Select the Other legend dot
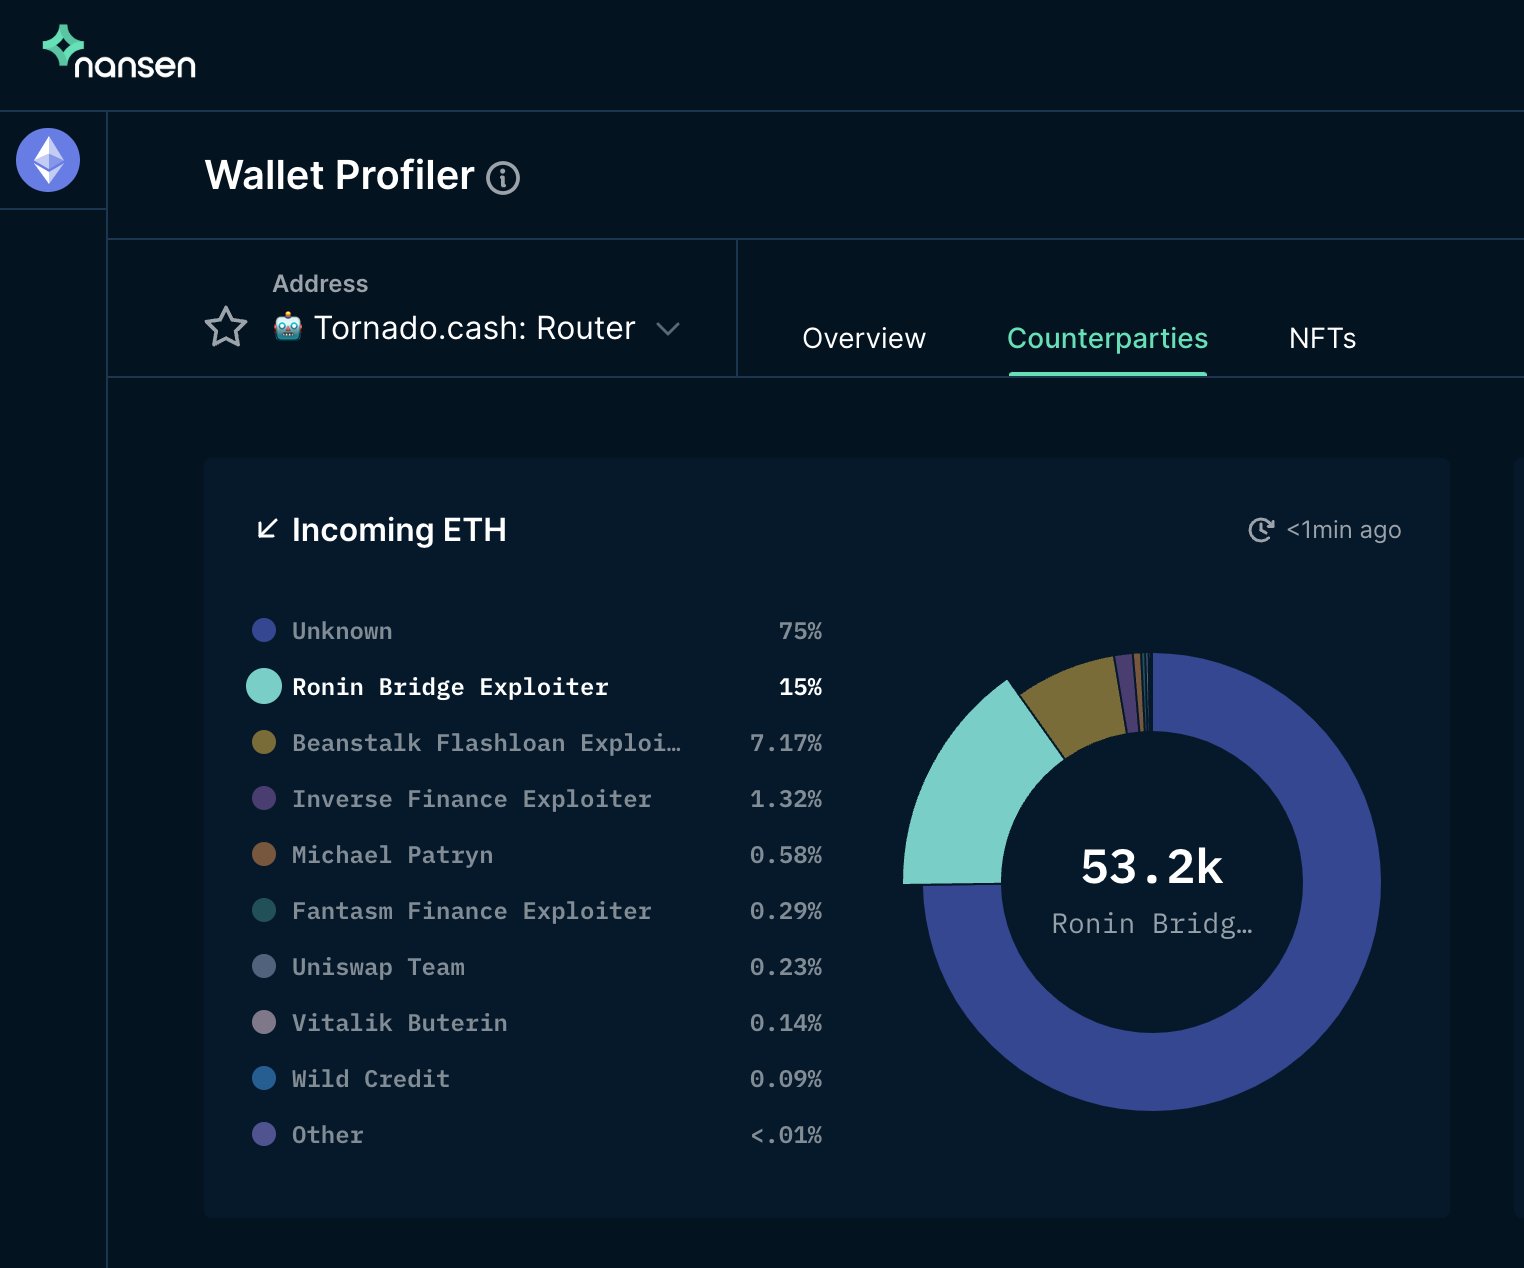Screen dimensions: 1524x1268 [x=264, y=1134]
